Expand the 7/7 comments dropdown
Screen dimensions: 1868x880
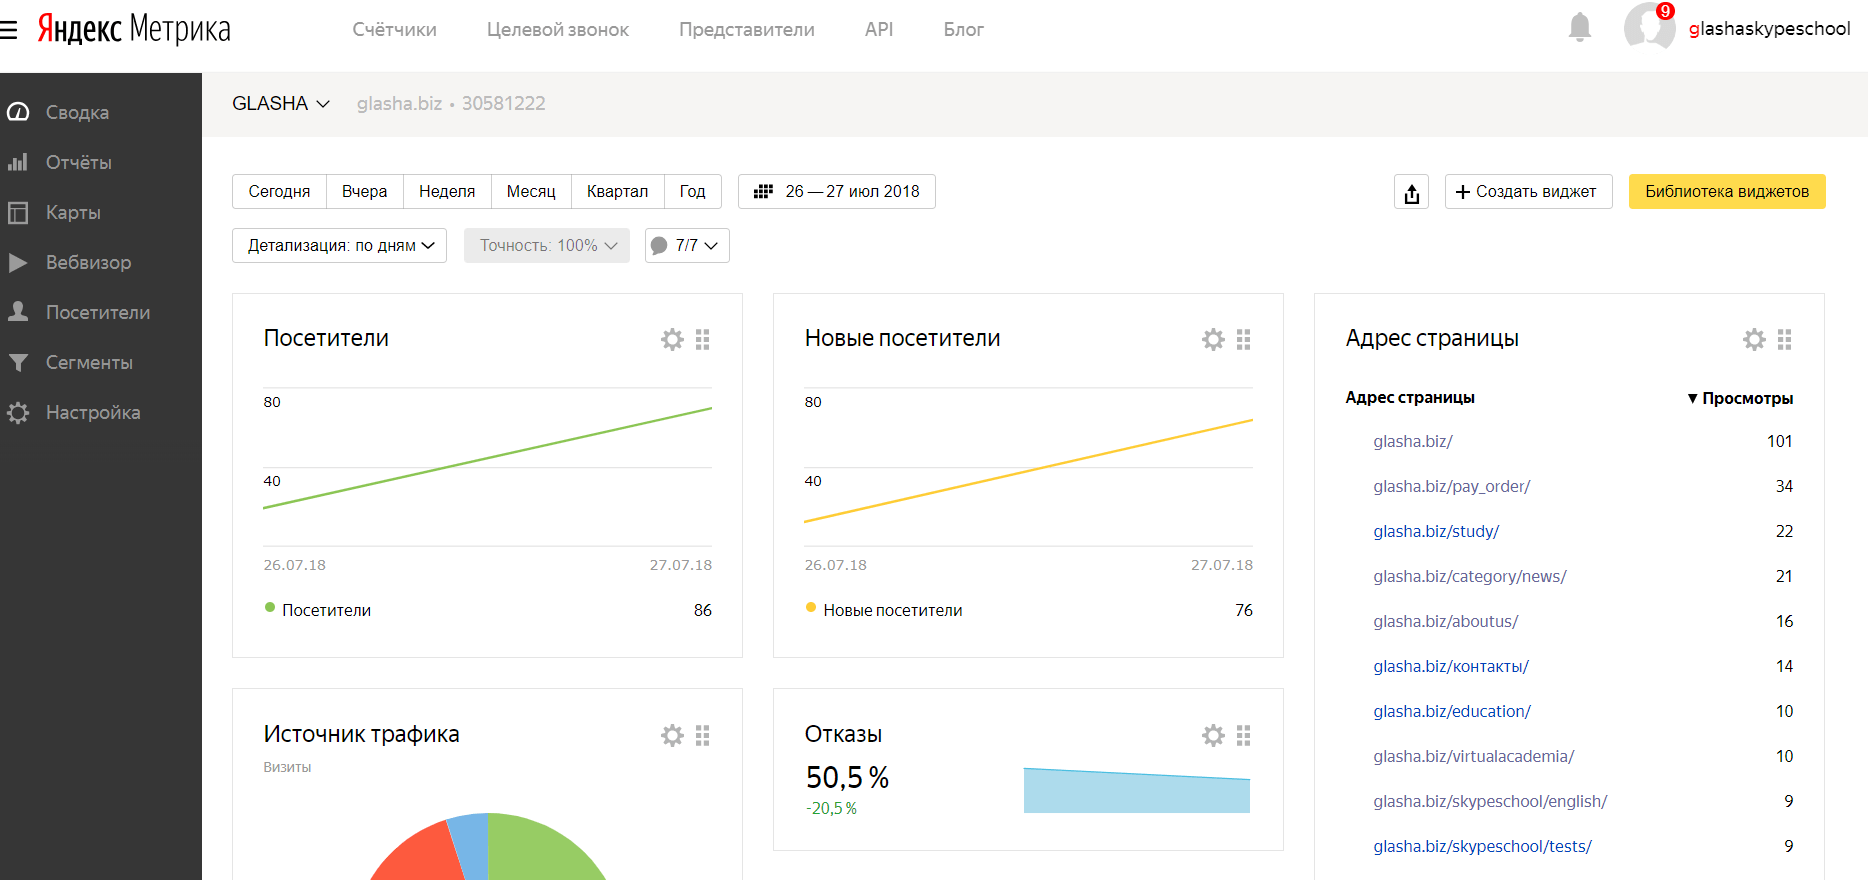pyautogui.click(x=687, y=246)
